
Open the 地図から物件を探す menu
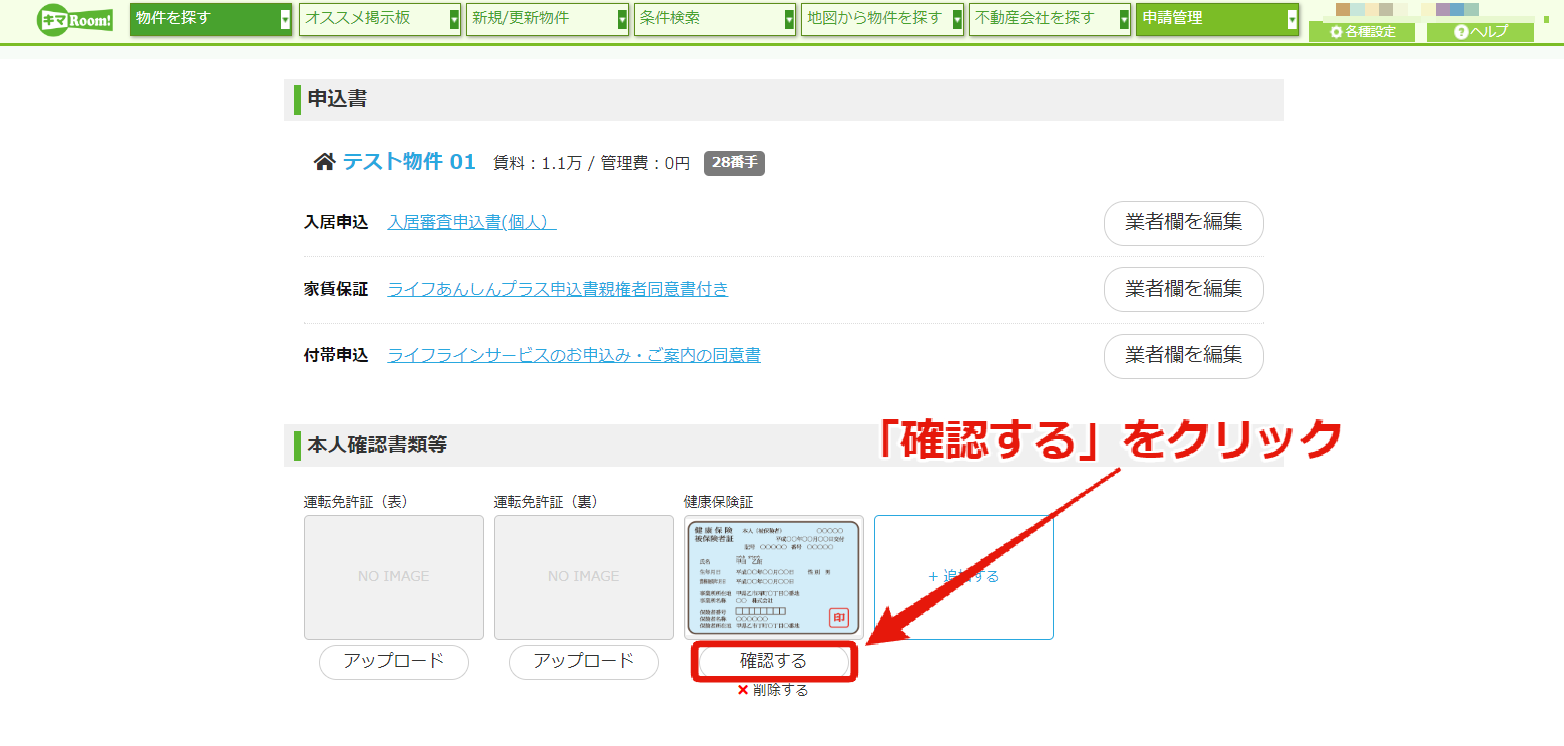click(882, 19)
